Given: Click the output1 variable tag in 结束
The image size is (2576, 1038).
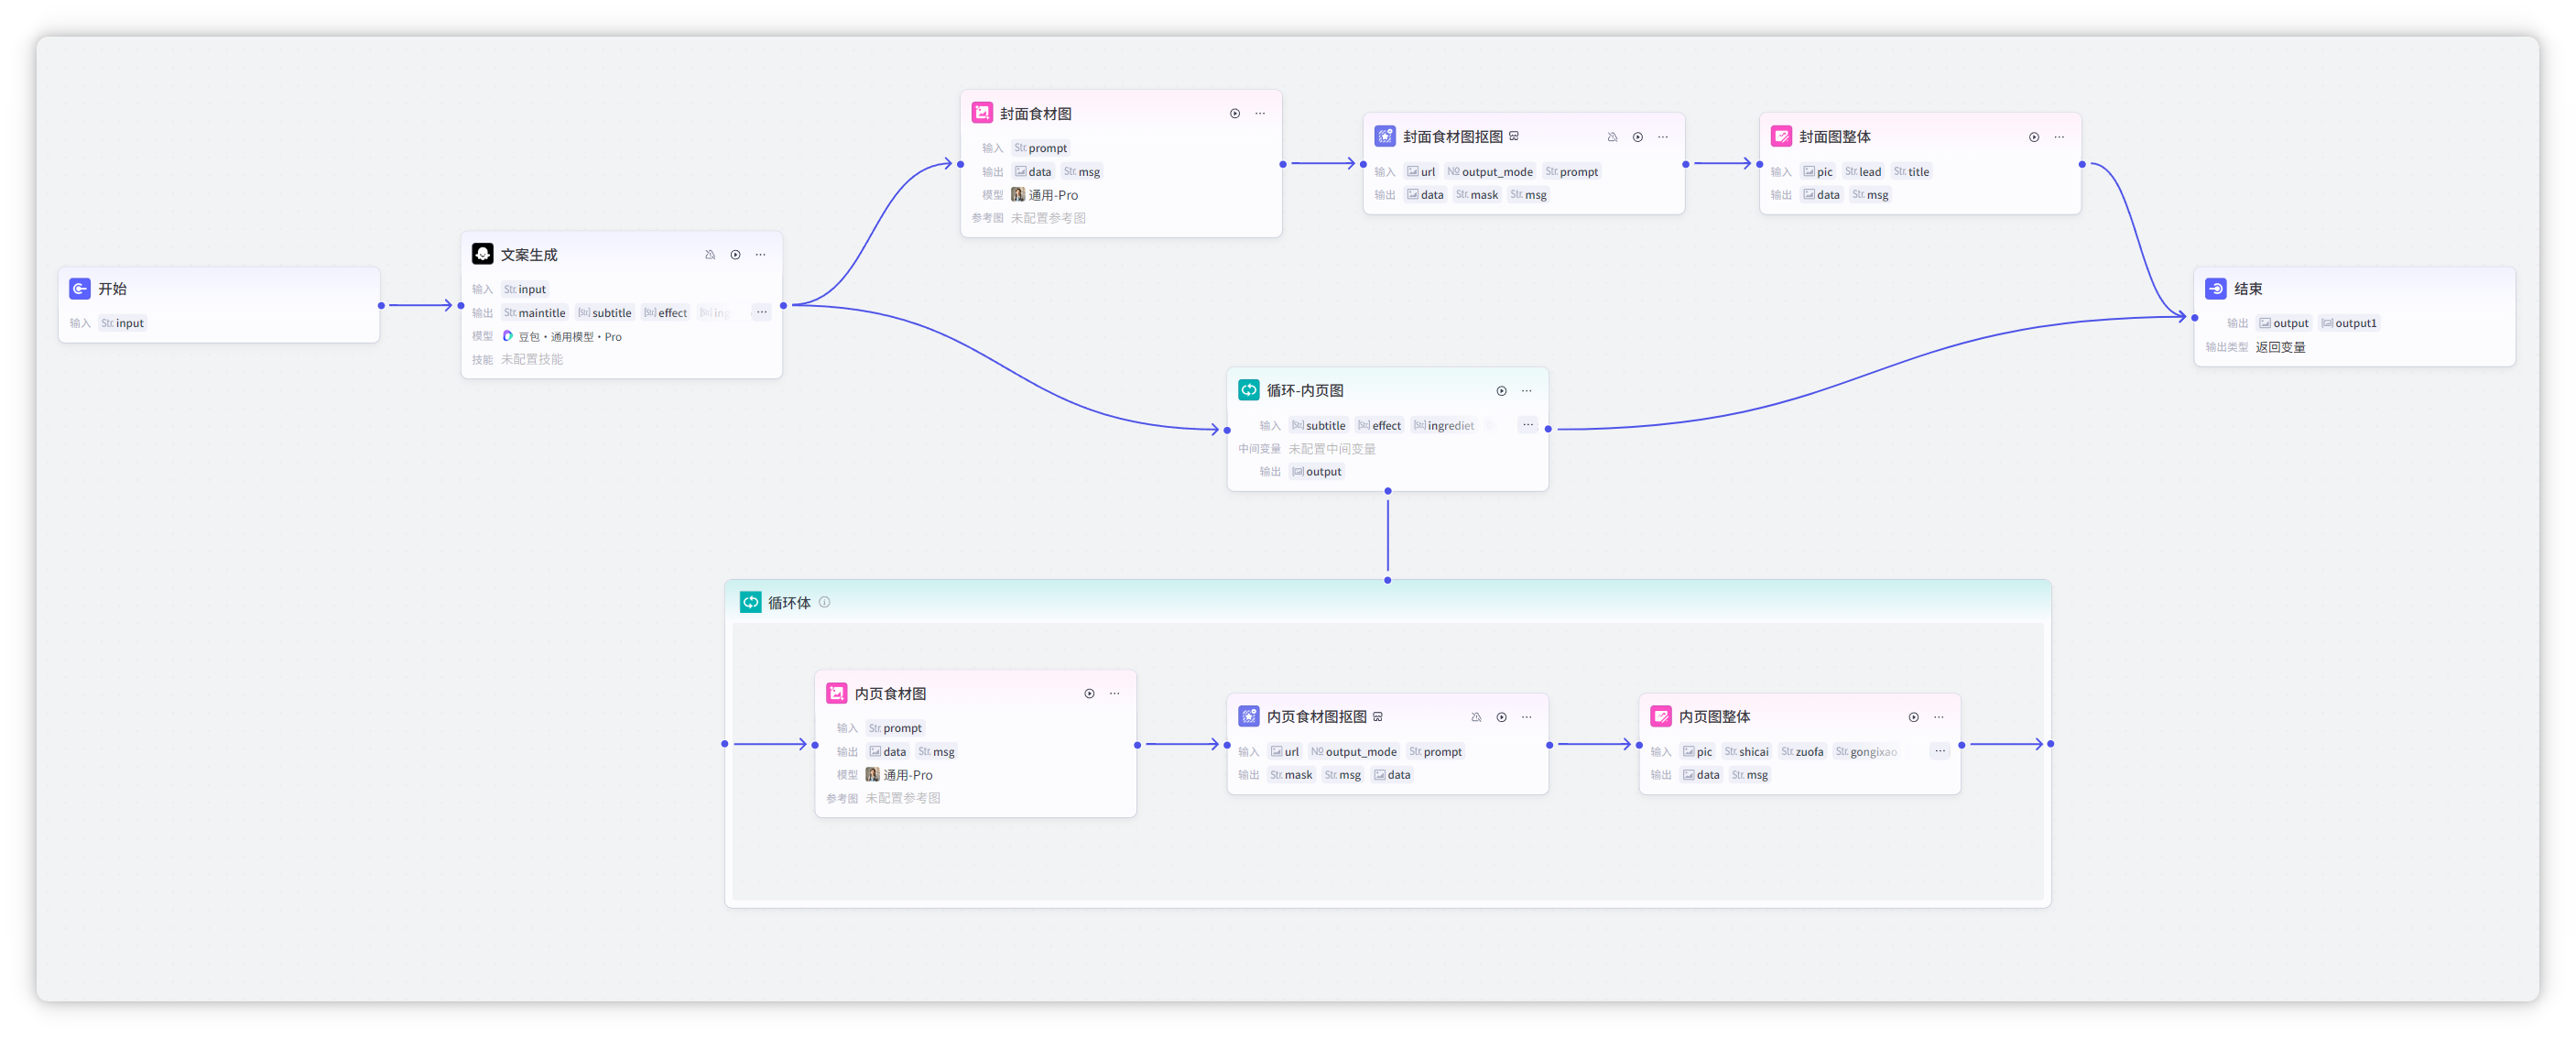Looking at the screenshot, I should pos(2348,323).
